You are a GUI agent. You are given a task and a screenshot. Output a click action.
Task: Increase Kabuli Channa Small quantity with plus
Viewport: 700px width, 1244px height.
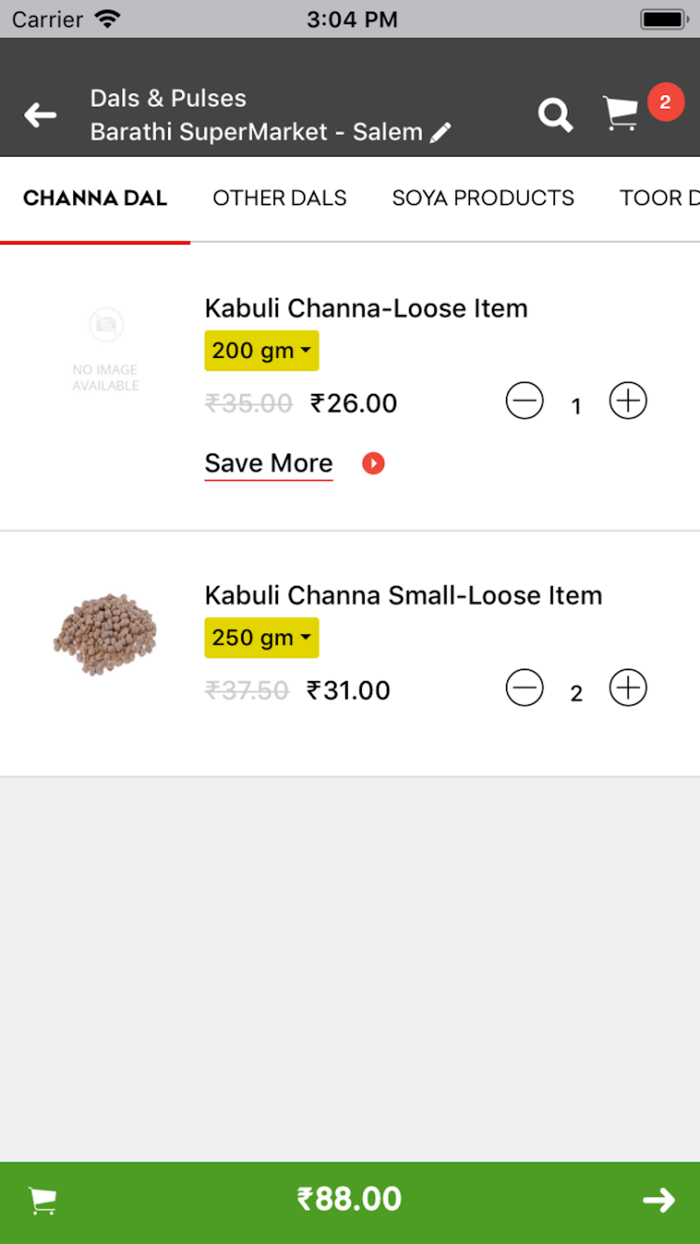tap(628, 688)
